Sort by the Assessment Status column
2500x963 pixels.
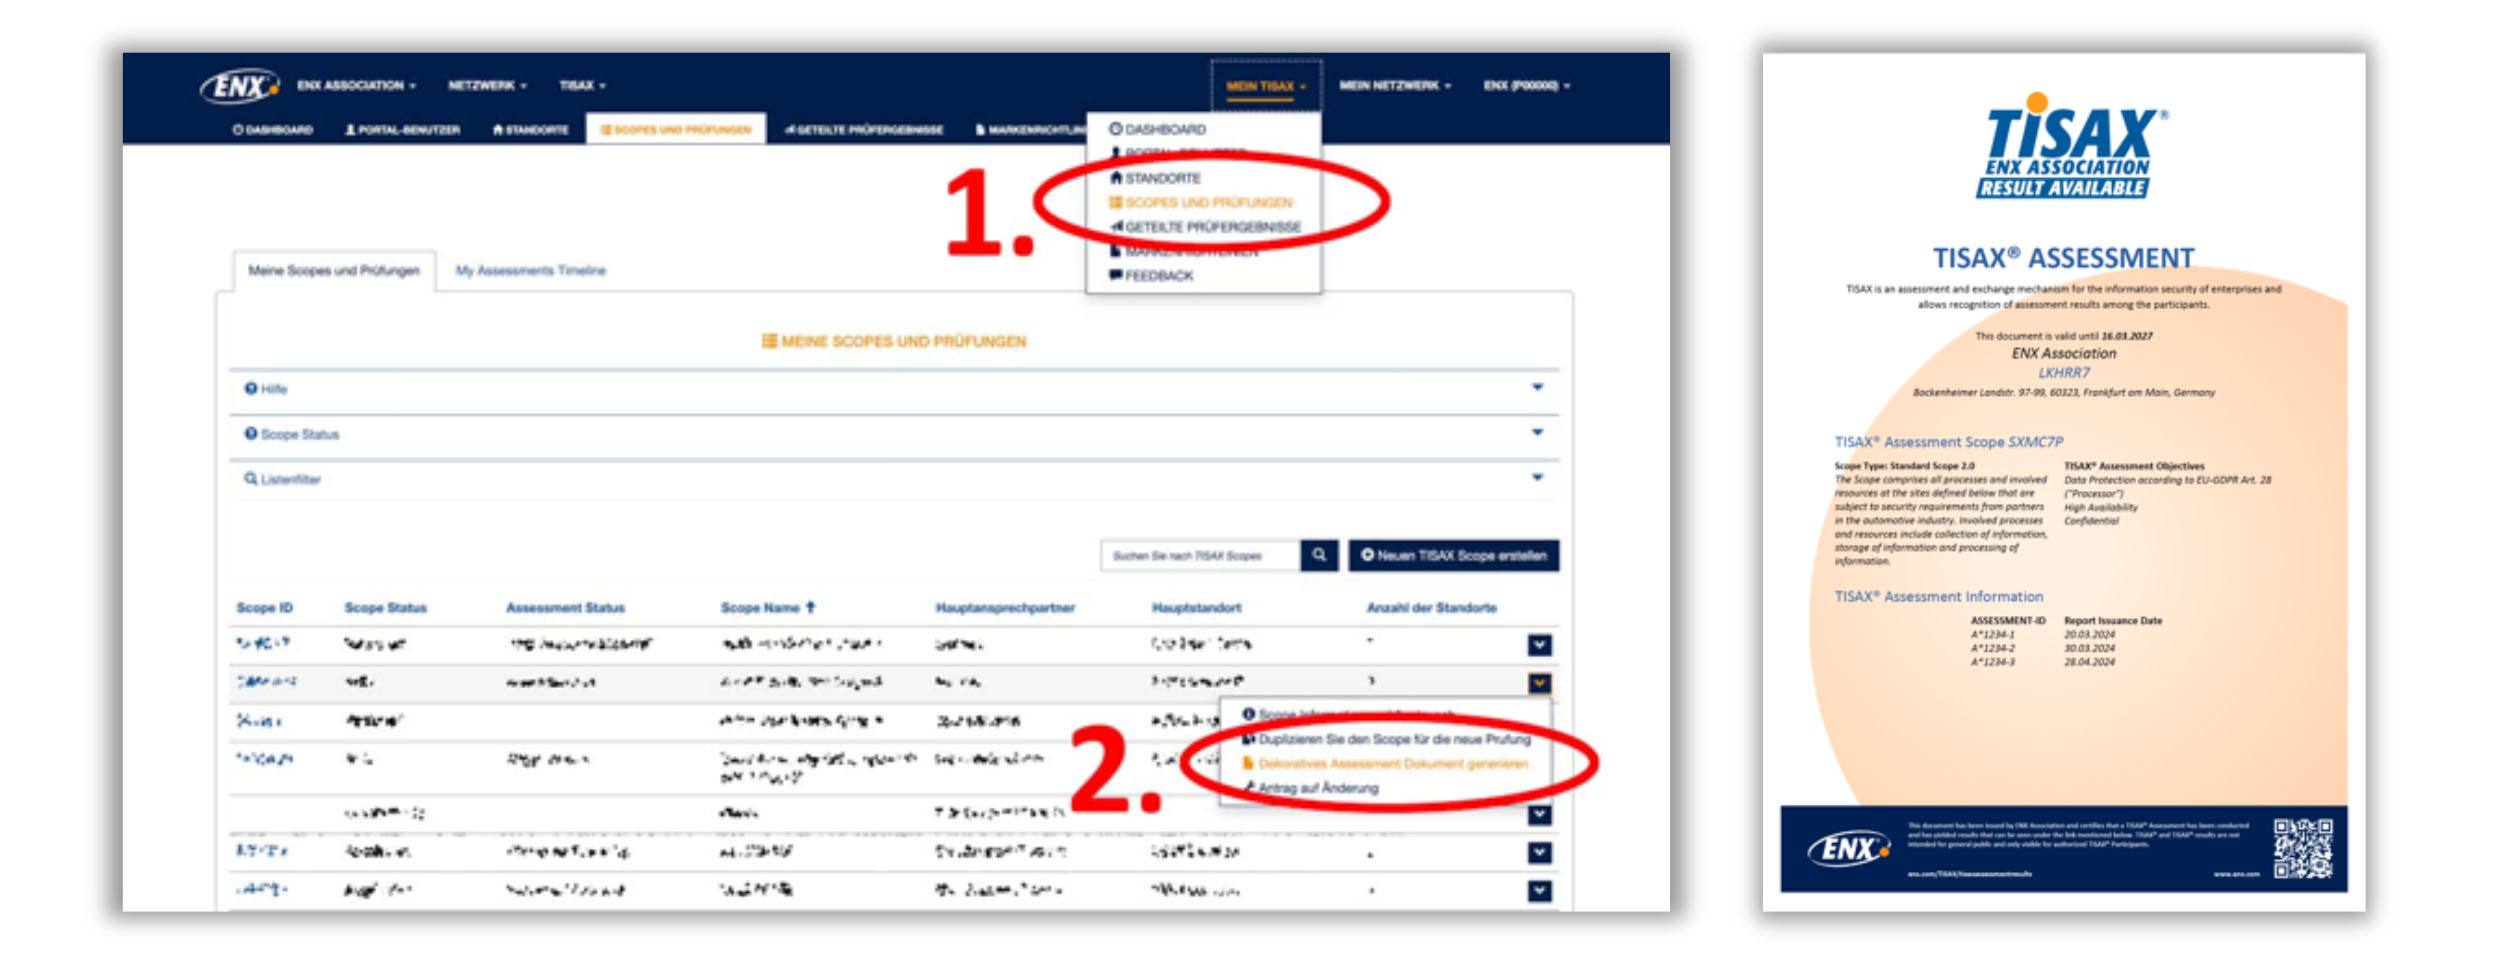pos(565,608)
